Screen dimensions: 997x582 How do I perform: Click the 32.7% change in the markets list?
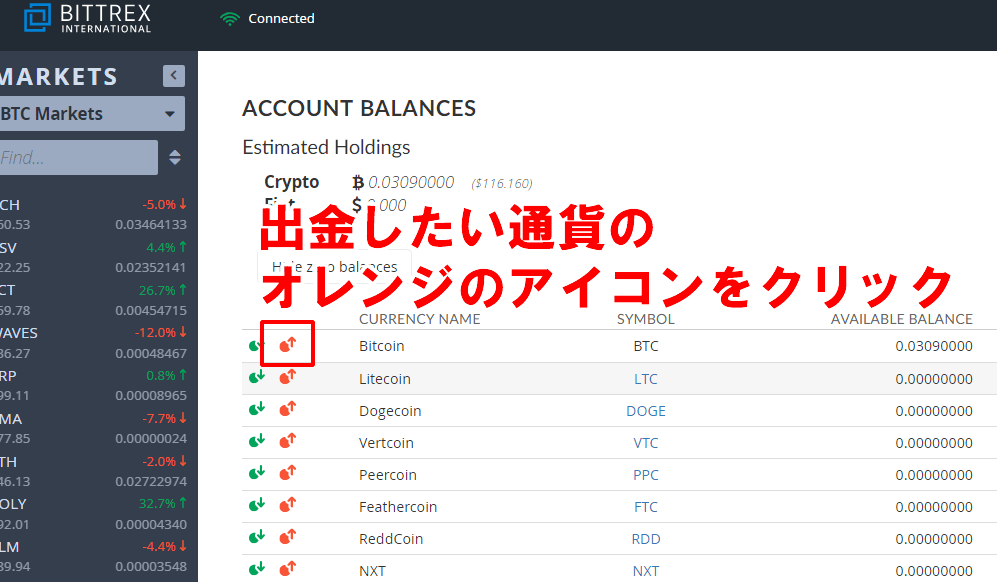pos(163,503)
